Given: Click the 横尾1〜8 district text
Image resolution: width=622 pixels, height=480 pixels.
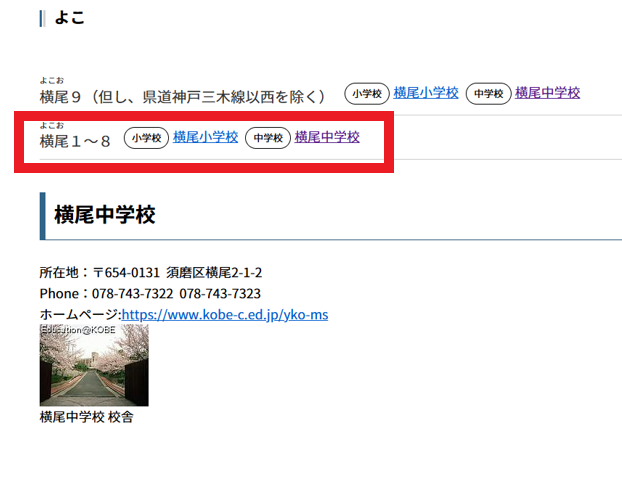Looking at the screenshot, I should pos(75,141).
